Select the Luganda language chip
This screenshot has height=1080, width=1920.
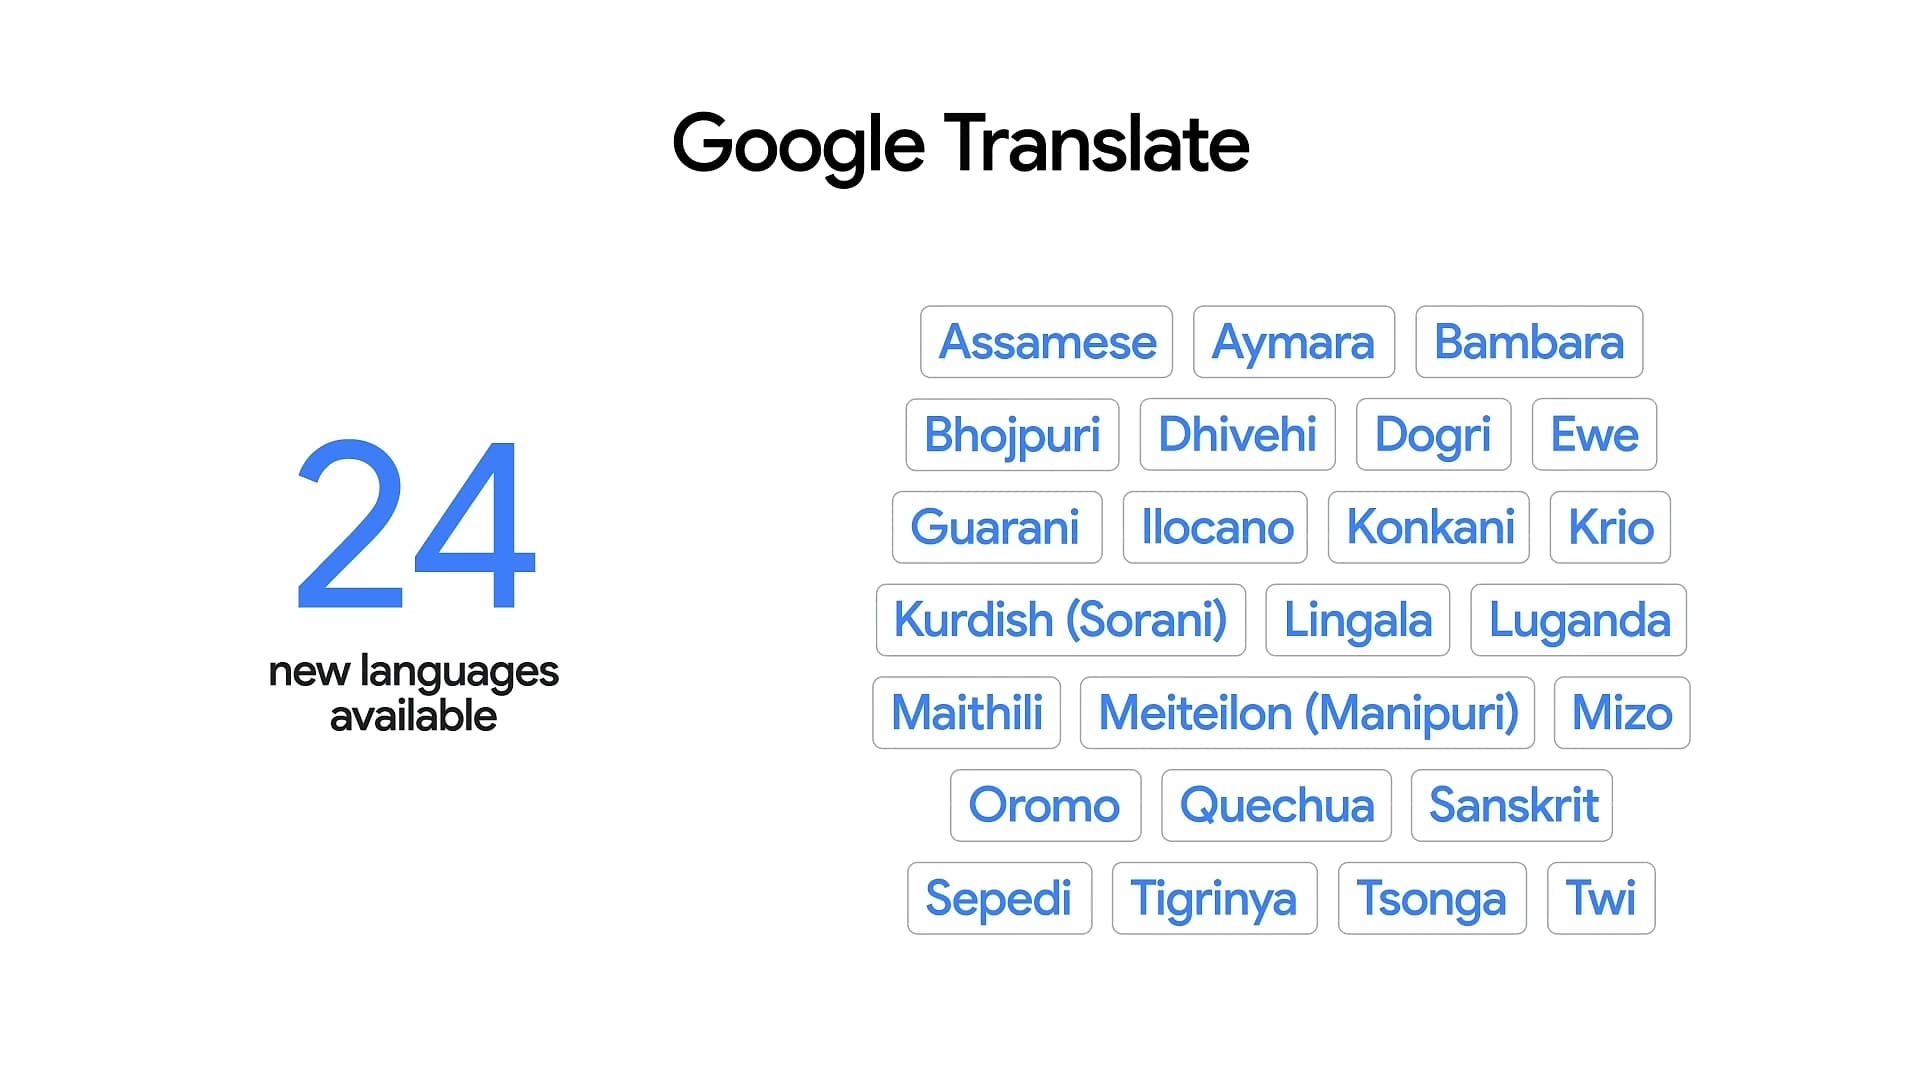click(x=1578, y=620)
